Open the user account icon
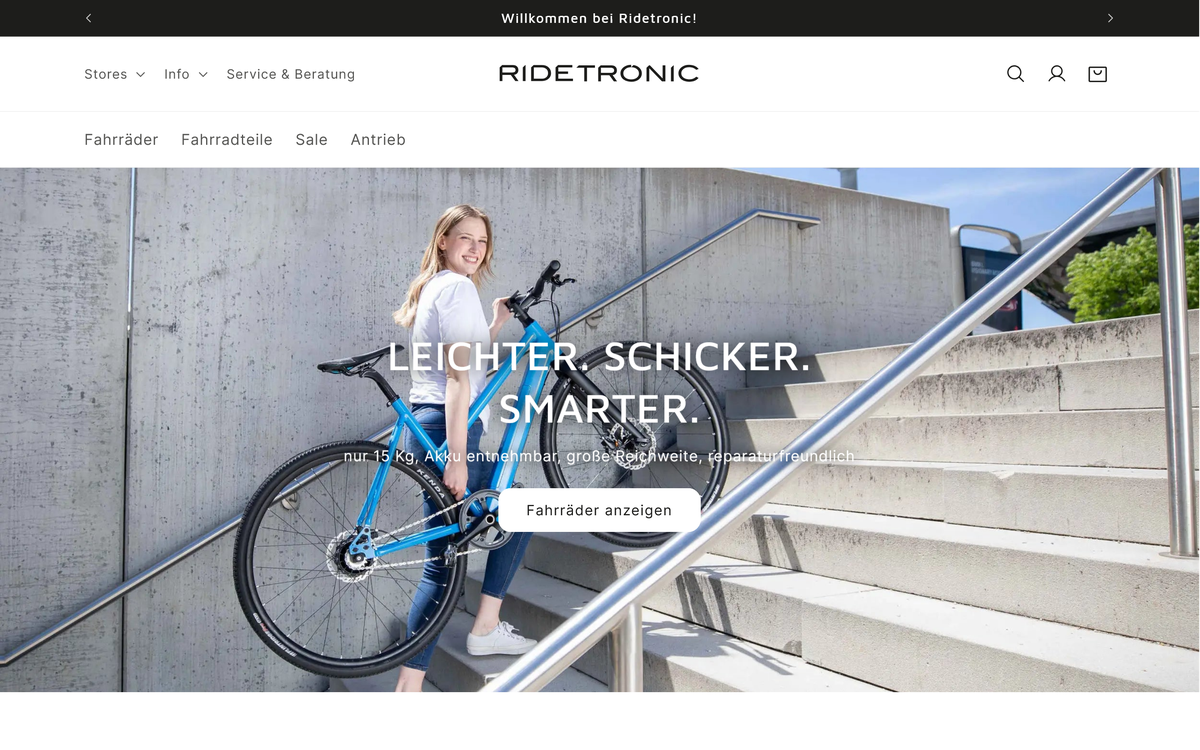Screen dimensions: 1200x750 (x=1056, y=74)
